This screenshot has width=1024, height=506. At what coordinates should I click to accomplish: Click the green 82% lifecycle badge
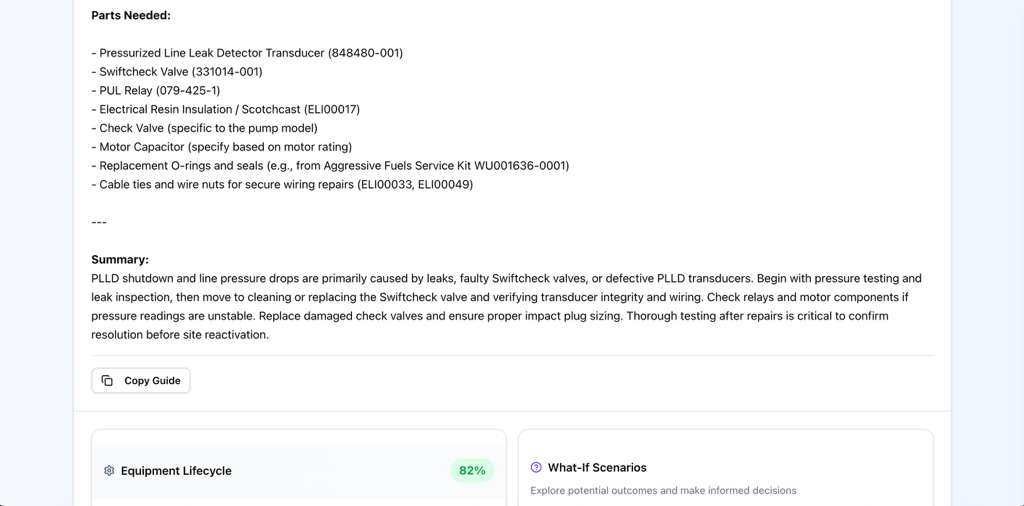[x=472, y=471]
